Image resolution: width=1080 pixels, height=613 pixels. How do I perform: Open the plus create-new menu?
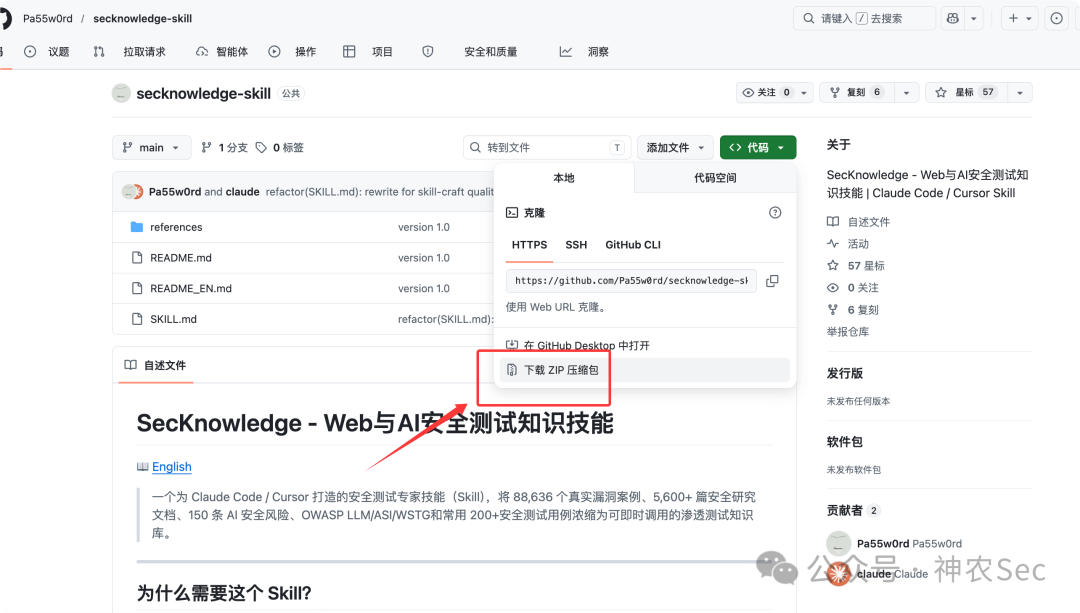click(1019, 19)
